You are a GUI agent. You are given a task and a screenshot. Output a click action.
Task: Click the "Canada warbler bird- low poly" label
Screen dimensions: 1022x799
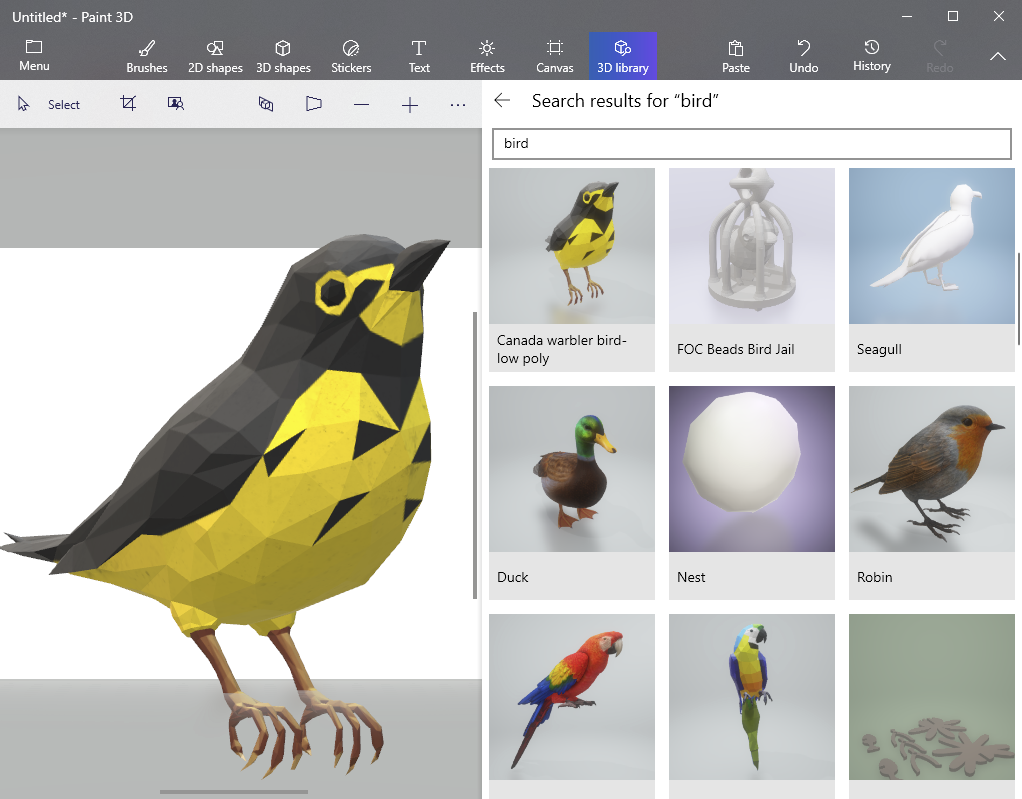coord(561,349)
